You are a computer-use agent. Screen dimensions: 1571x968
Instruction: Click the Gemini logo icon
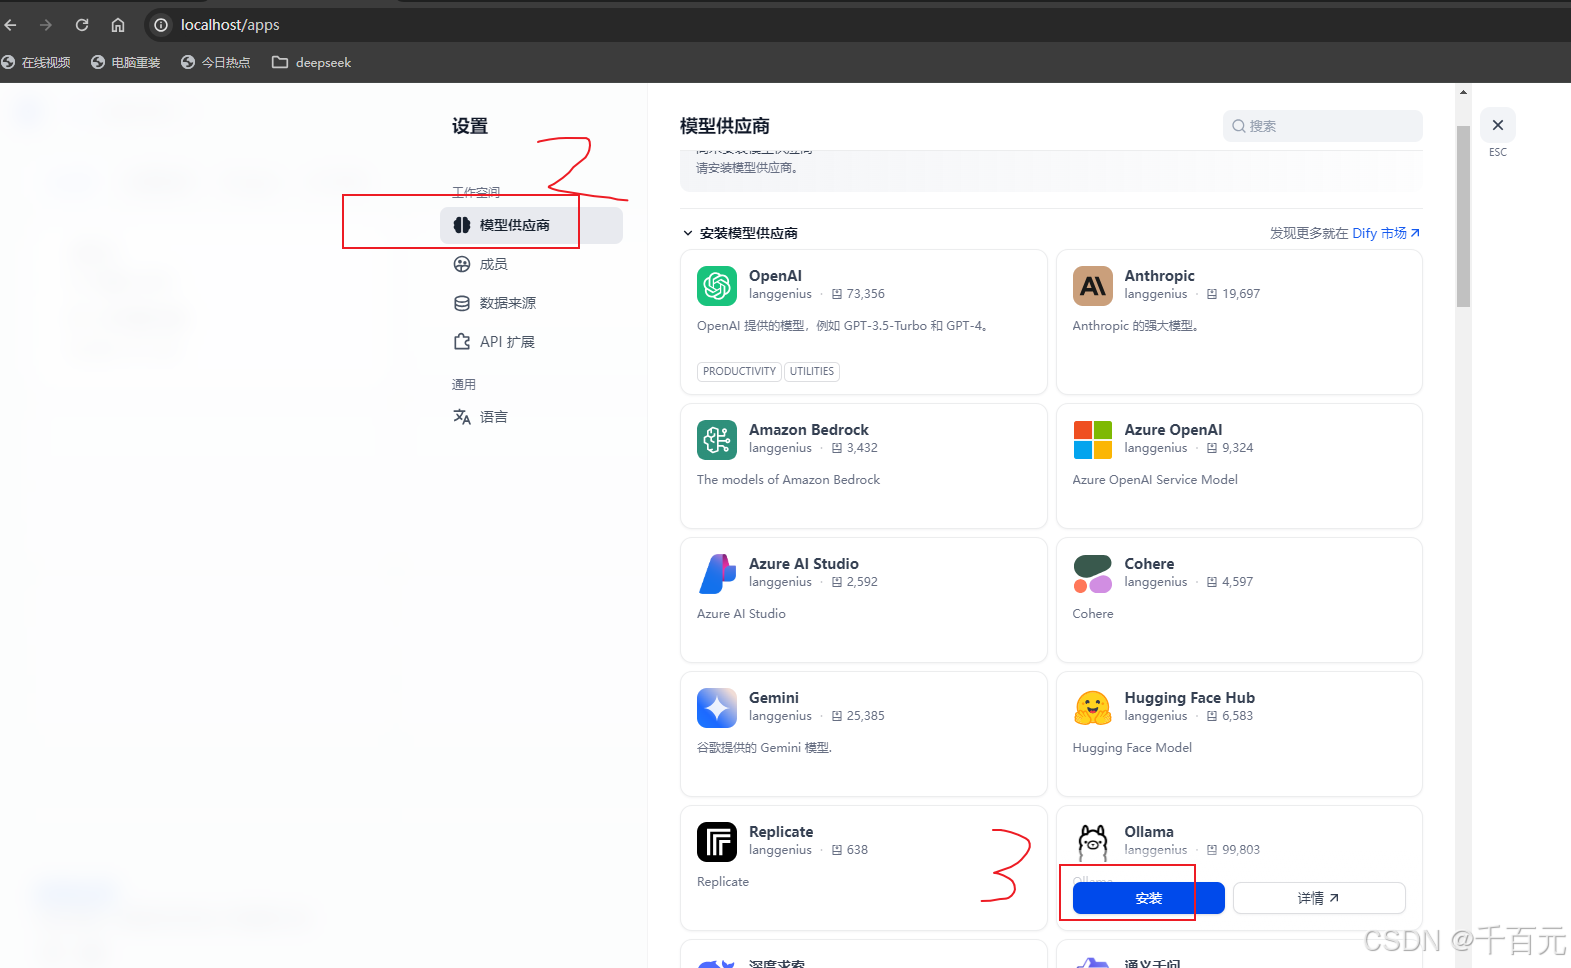tap(717, 708)
